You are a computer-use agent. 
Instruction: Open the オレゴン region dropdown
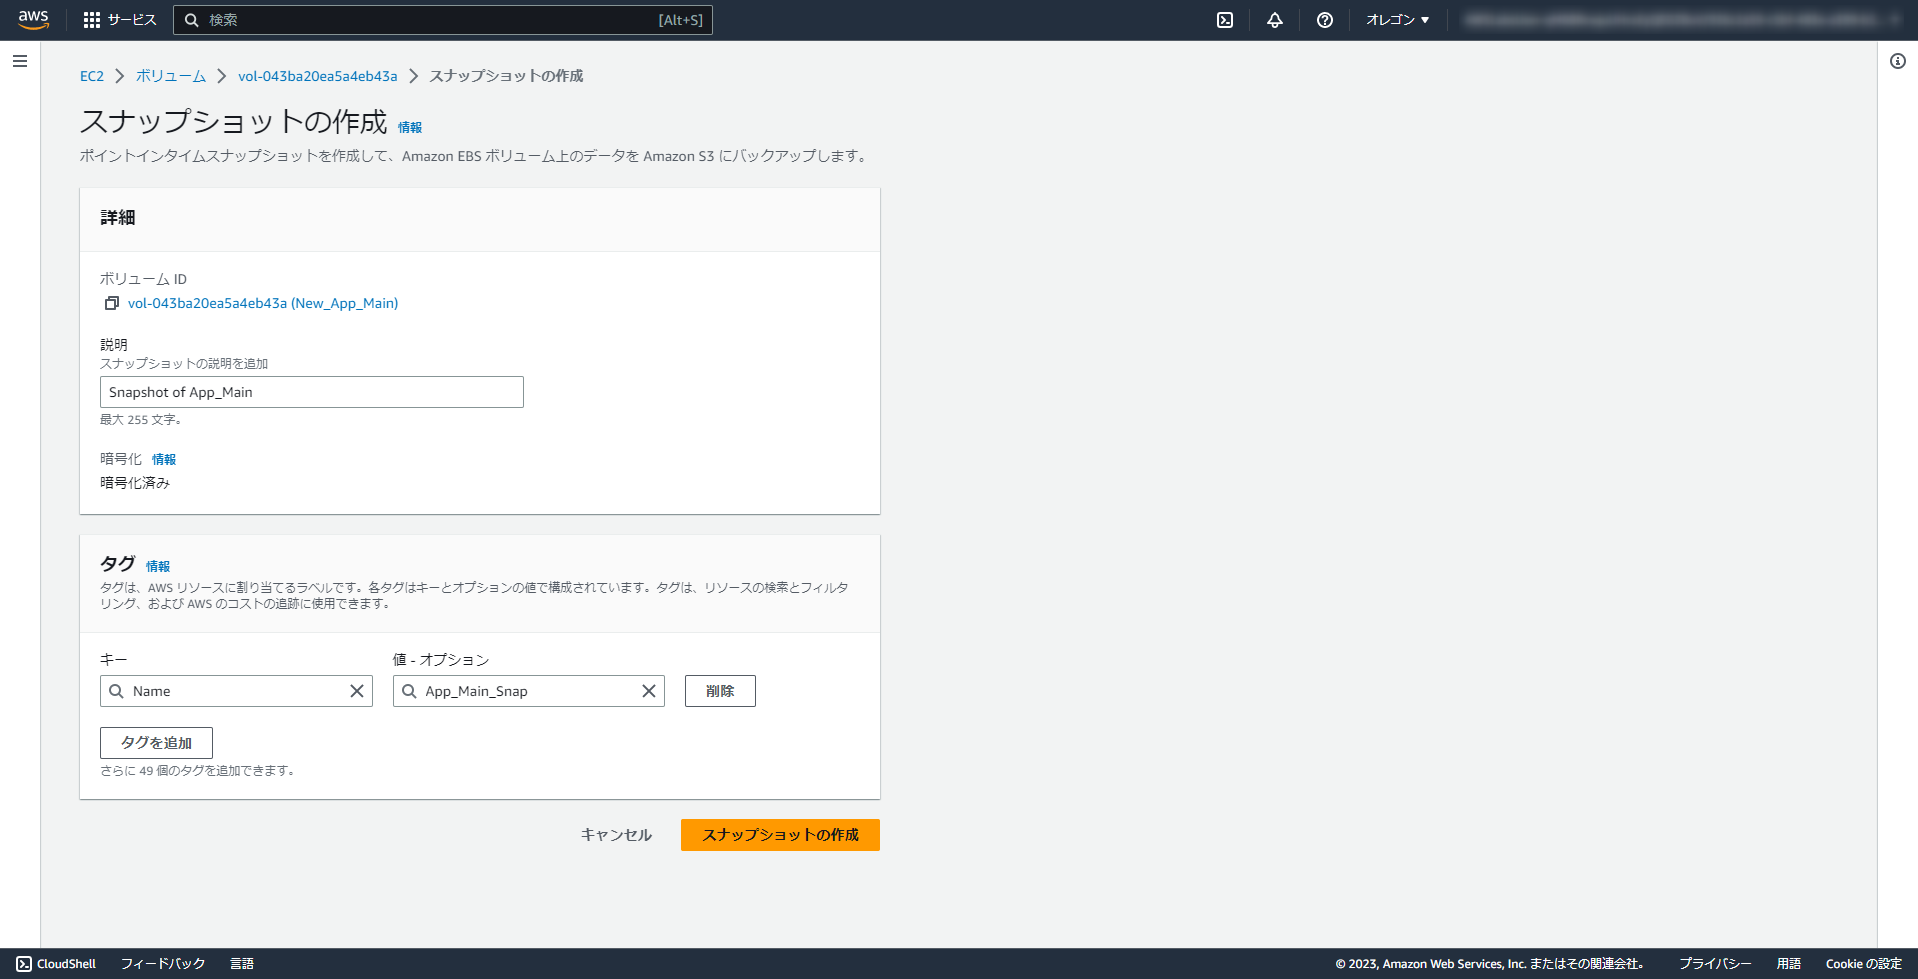click(1396, 19)
